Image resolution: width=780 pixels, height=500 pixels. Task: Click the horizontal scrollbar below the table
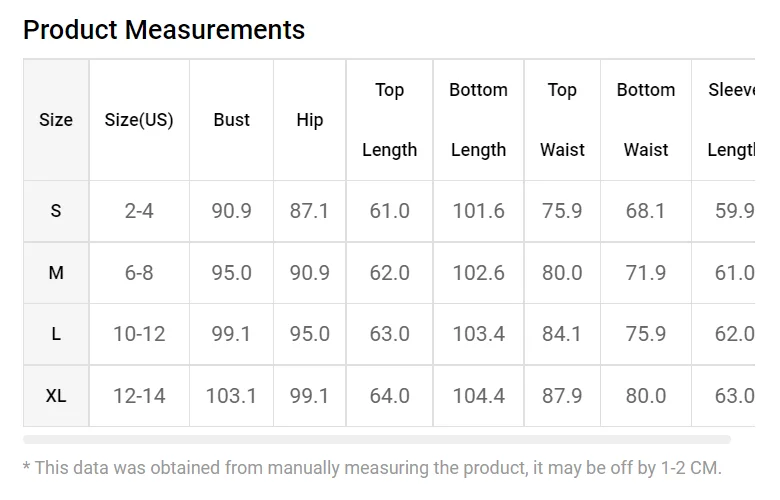377,439
